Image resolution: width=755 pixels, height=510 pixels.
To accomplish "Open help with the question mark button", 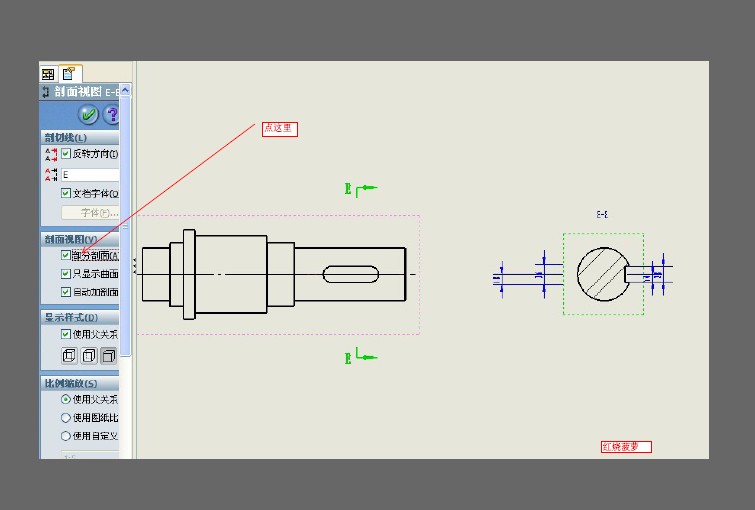I will [112, 115].
